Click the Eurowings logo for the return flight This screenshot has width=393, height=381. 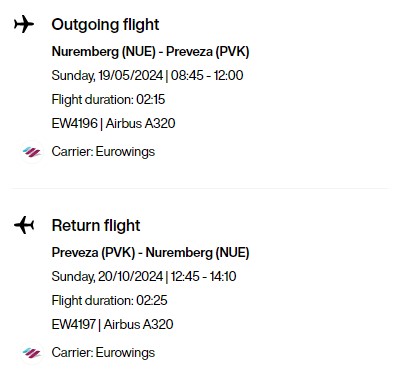pos(32,353)
